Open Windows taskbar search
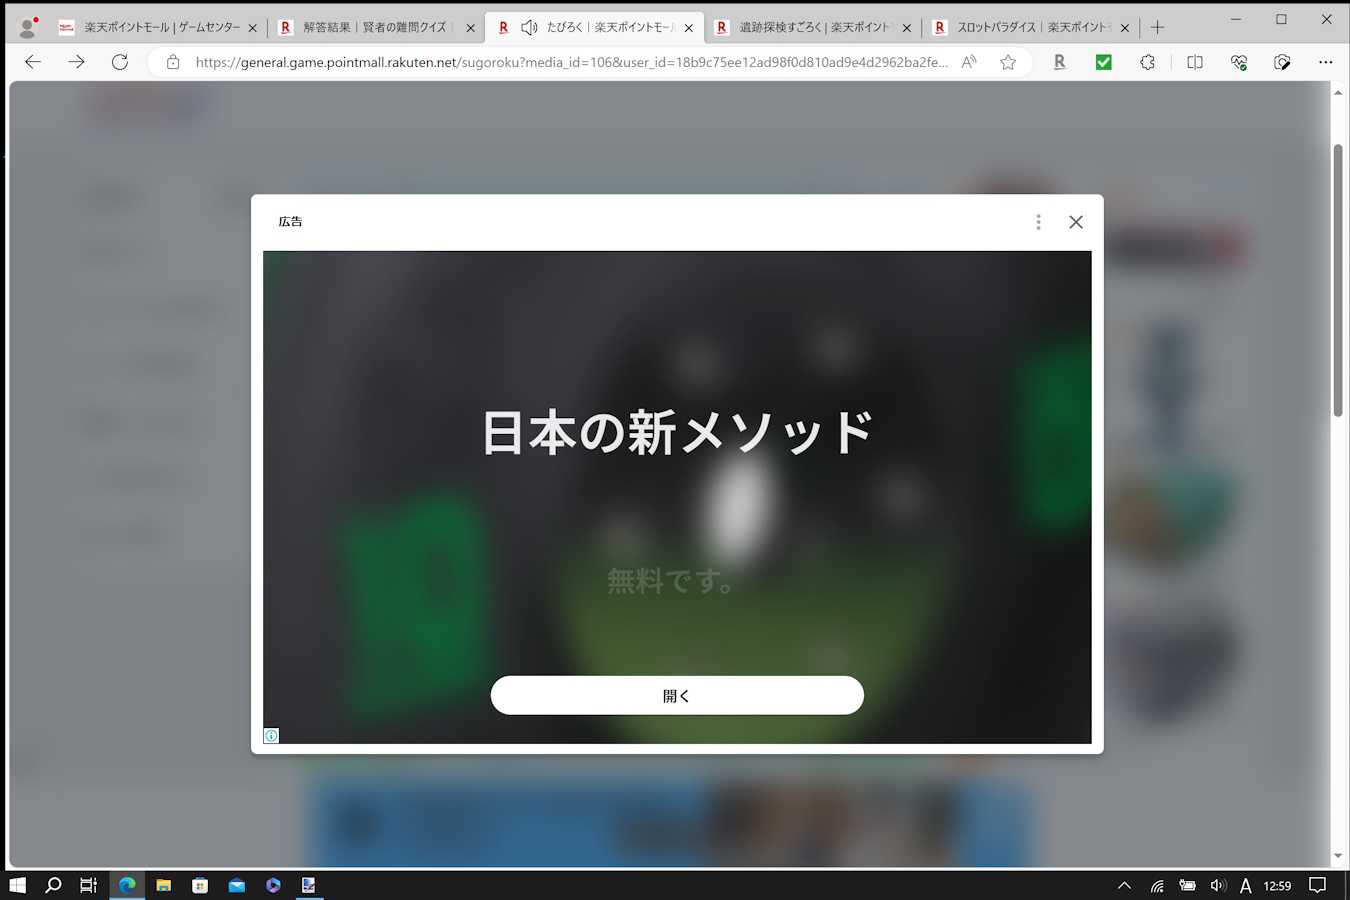Viewport: 1350px width, 900px height. [x=54, y=885]
